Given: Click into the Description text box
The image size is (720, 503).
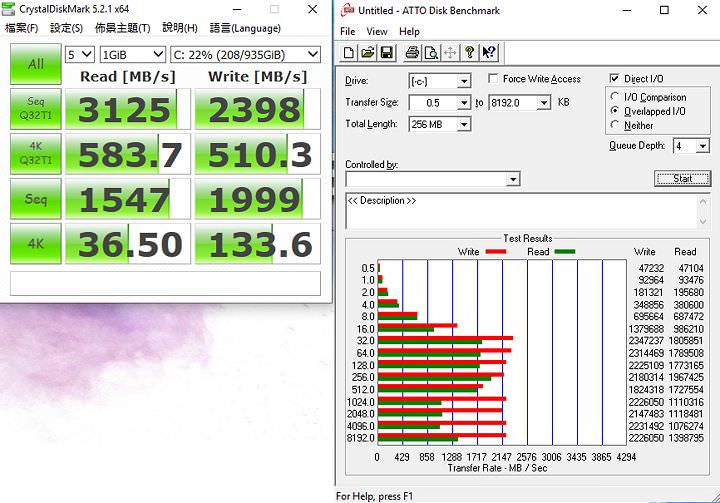Looking at the screenshot, I should 521,211.
